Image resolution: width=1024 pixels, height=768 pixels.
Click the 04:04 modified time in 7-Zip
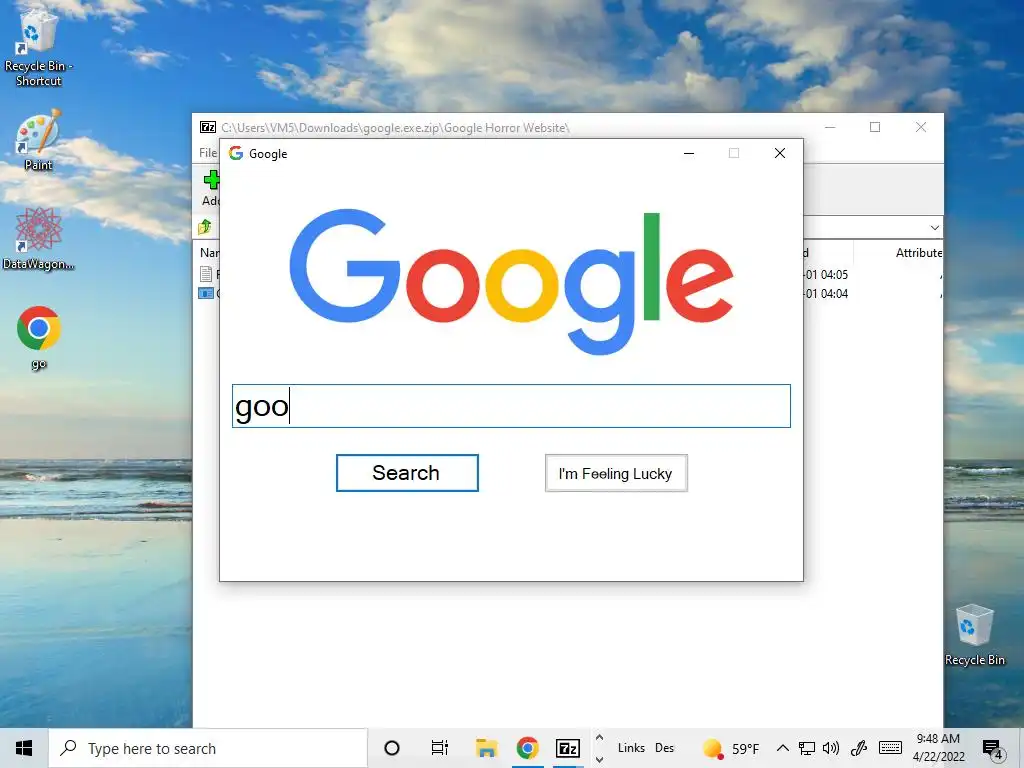click(825, 293)
